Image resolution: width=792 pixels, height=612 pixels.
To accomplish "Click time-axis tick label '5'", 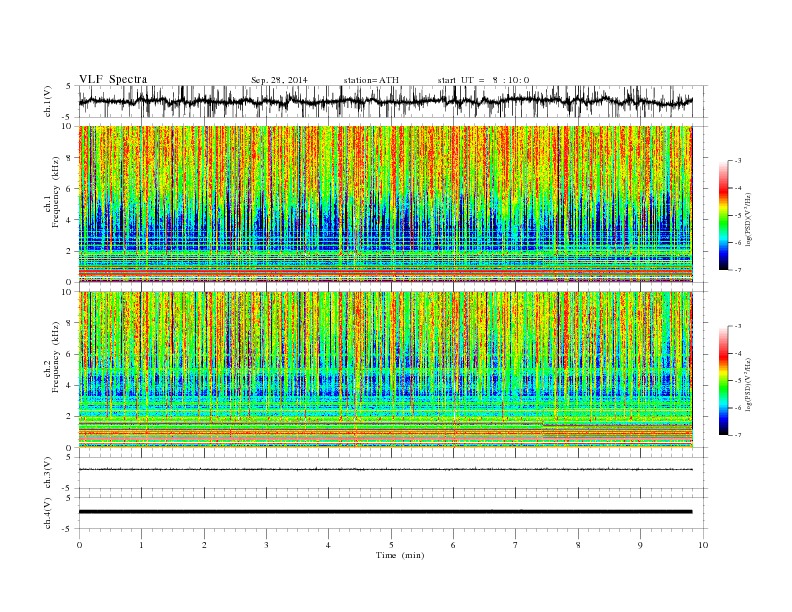I will 391,545.
